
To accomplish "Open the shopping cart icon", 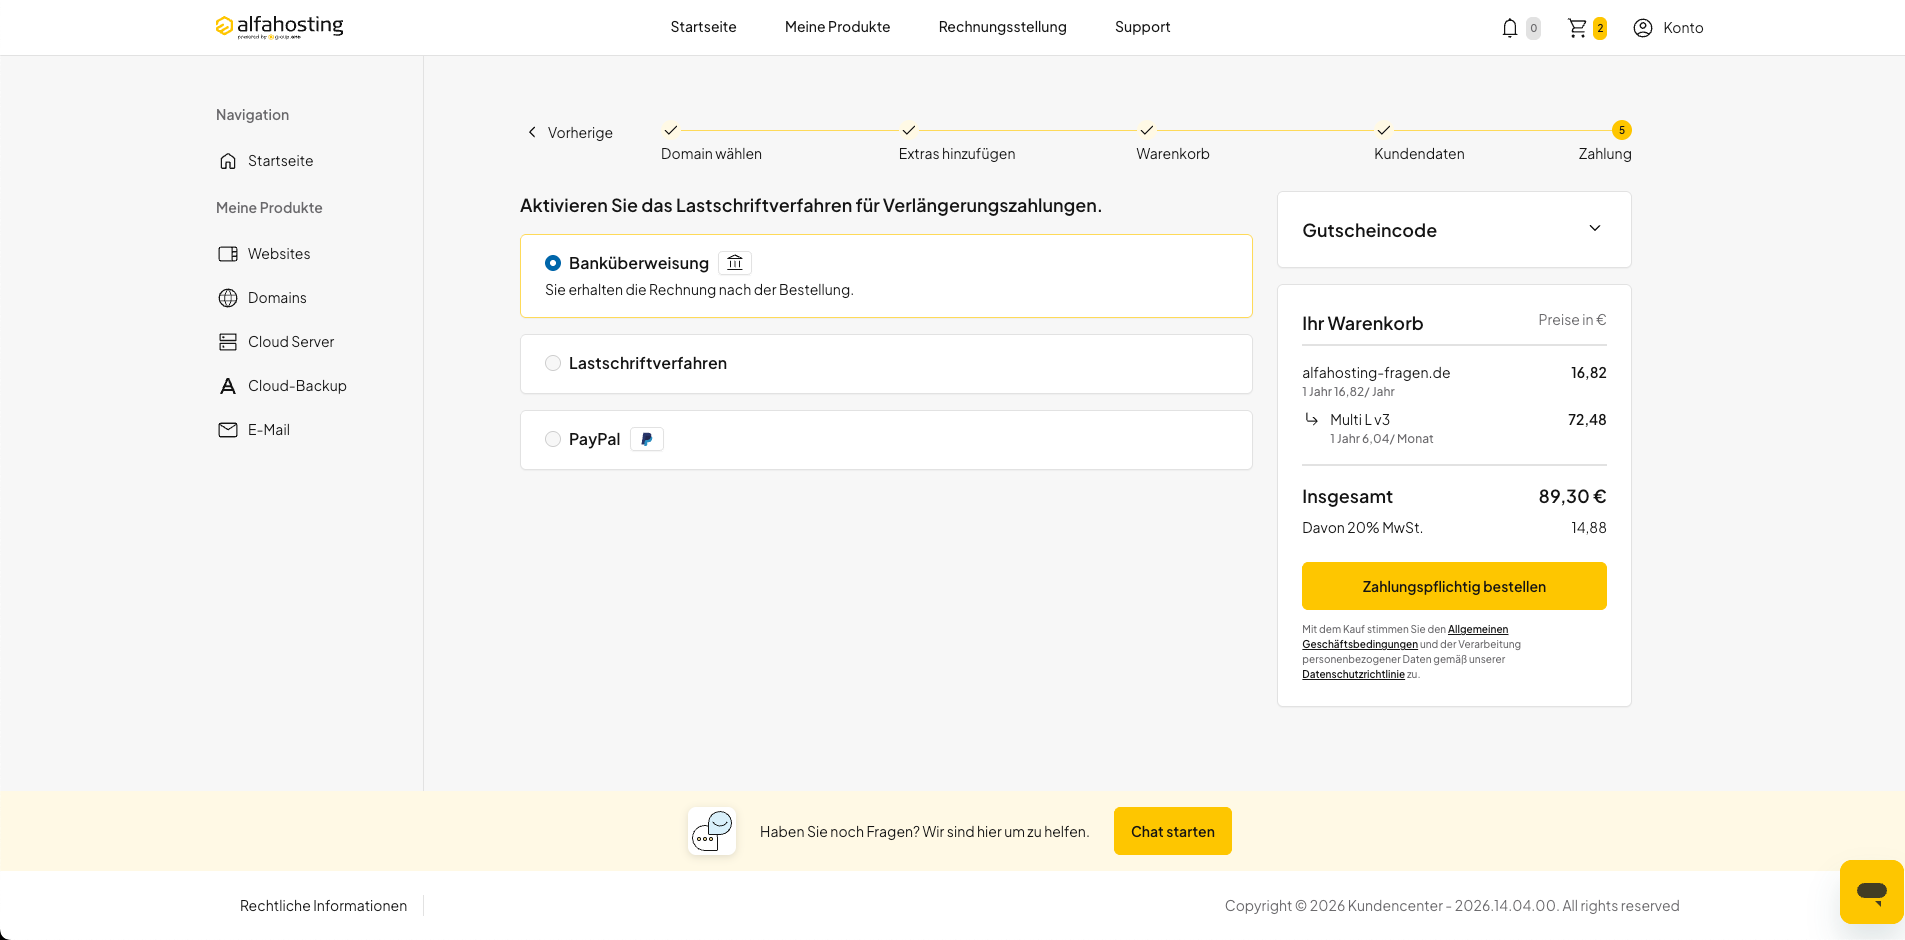I will 1577,28.
